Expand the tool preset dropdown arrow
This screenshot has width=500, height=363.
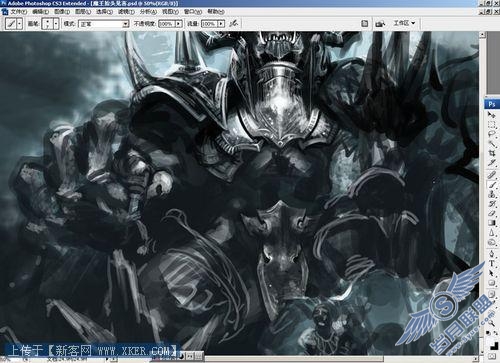[x=20, y=24]
